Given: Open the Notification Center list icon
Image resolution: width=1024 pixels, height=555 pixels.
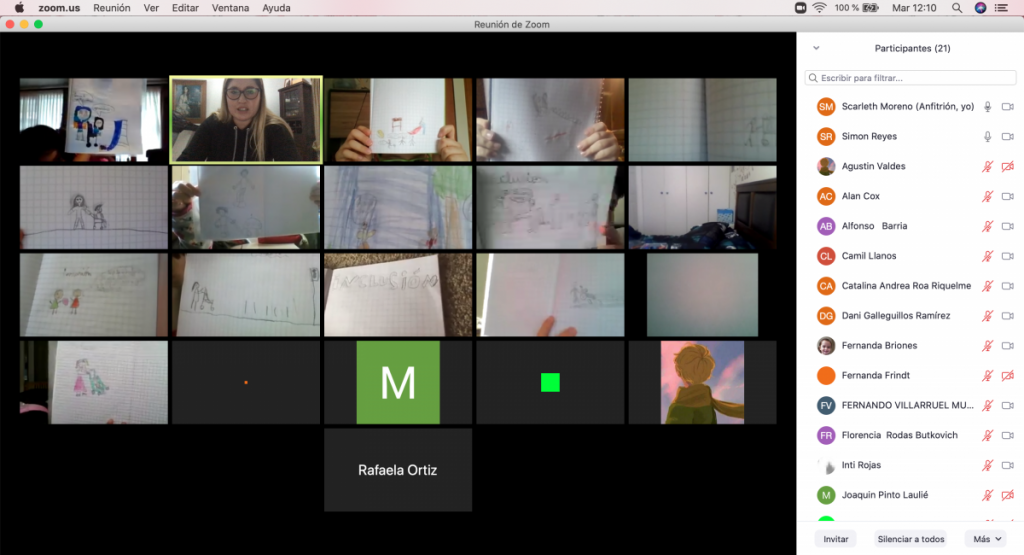Looking at the screenshot, I should [x=1004, y=8].
